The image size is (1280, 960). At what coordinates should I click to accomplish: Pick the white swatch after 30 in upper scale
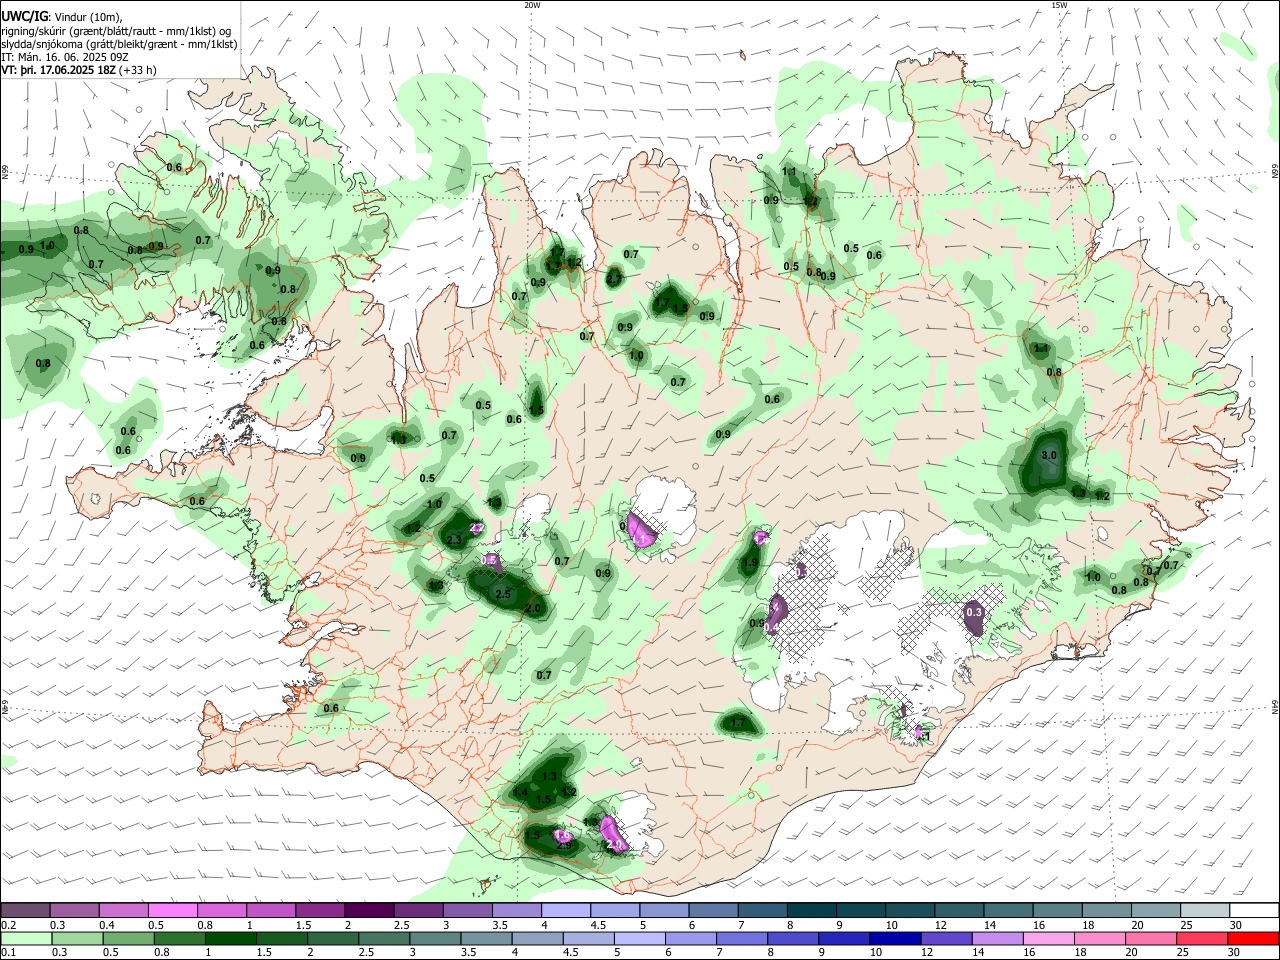[1252, 910]
